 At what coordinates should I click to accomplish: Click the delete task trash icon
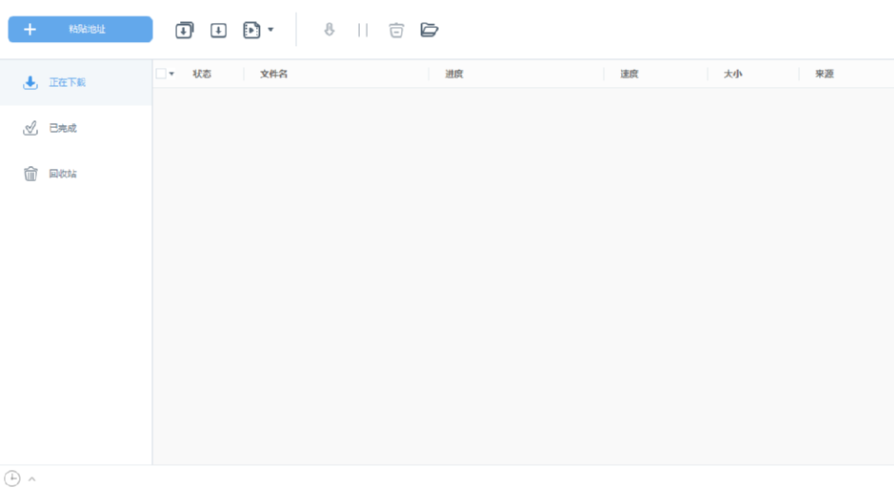pos(396,30)
